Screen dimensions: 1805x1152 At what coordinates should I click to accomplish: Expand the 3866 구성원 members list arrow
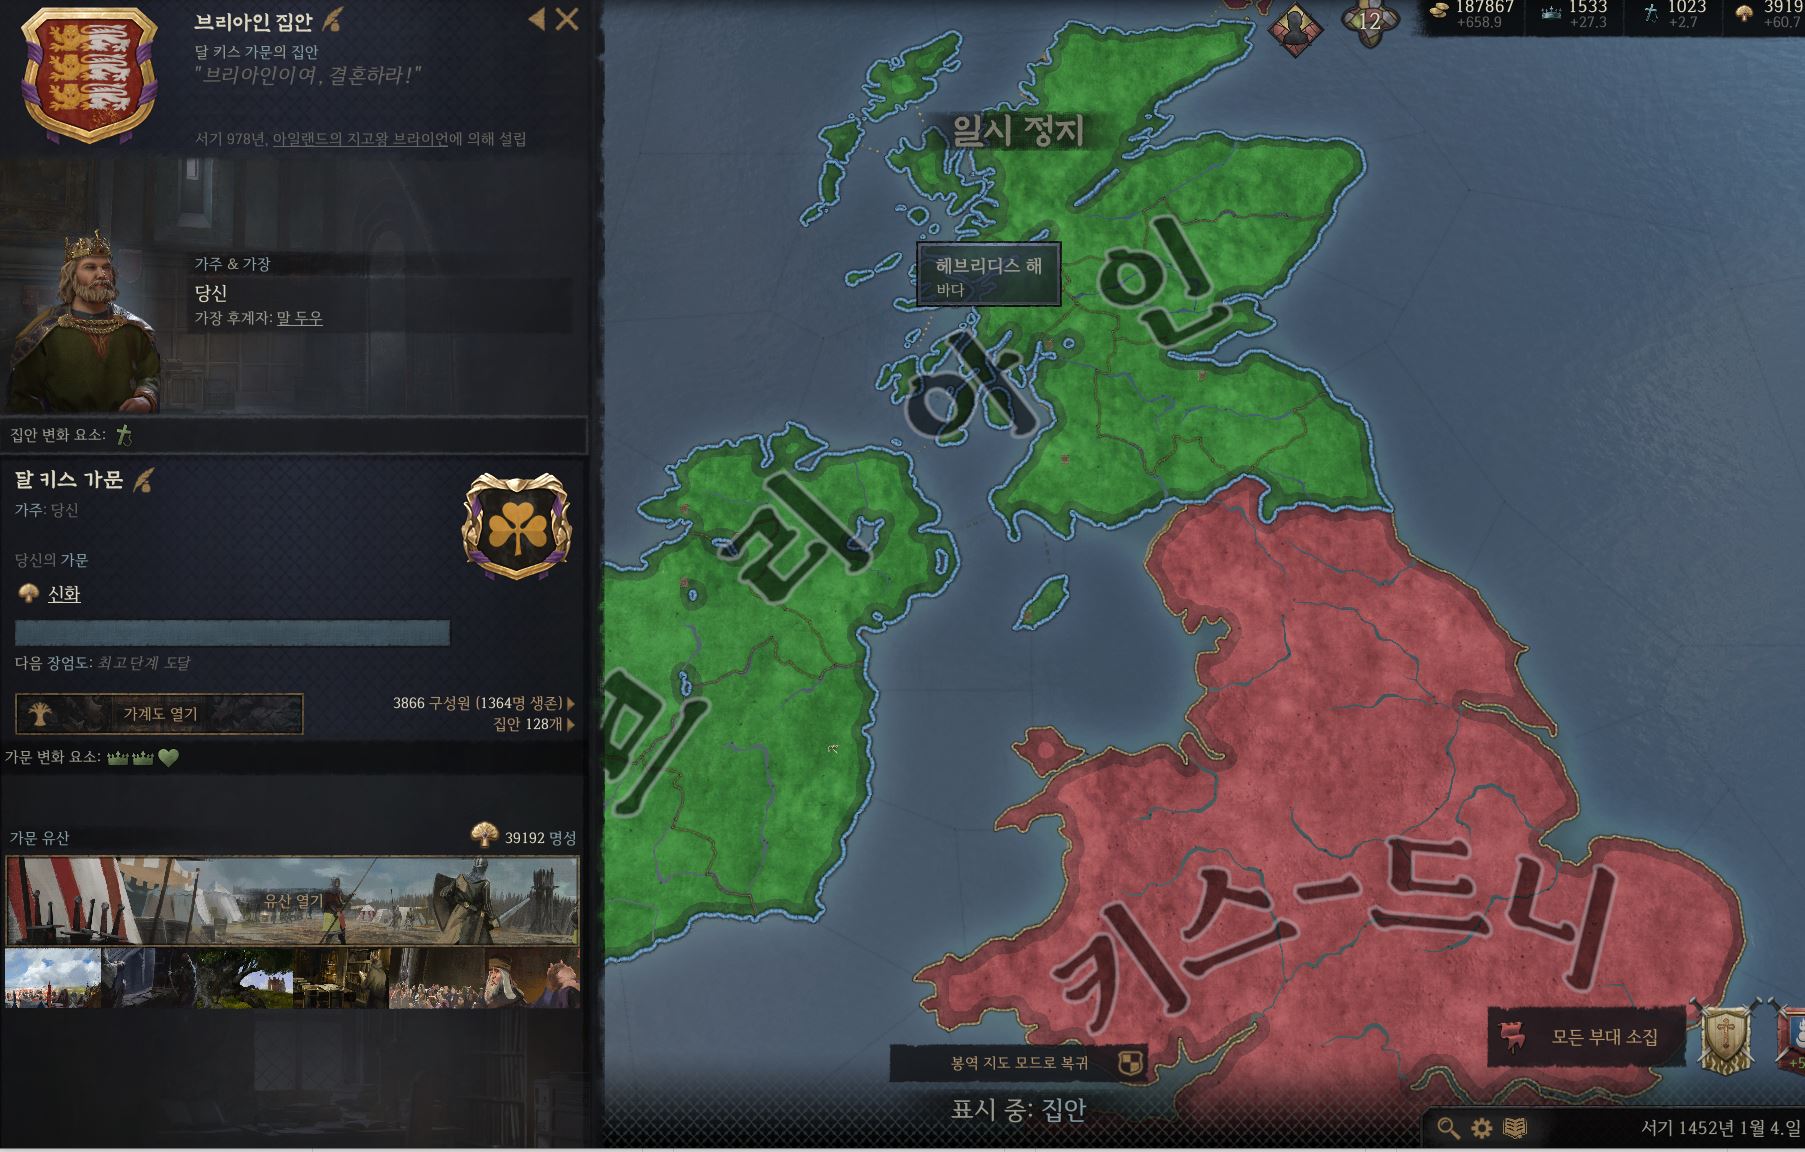[x=571, y=703]
